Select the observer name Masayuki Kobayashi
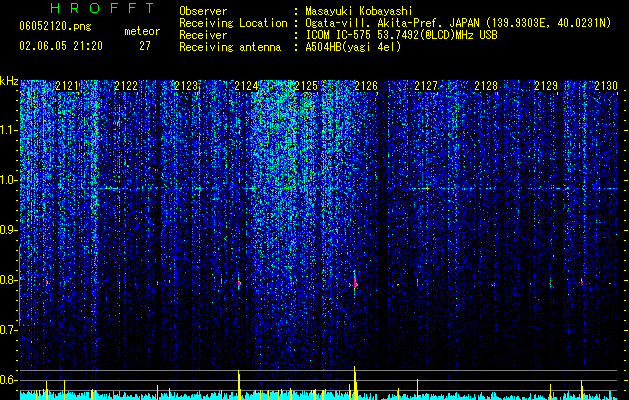The image size is (629, 400). pos(359,11)
